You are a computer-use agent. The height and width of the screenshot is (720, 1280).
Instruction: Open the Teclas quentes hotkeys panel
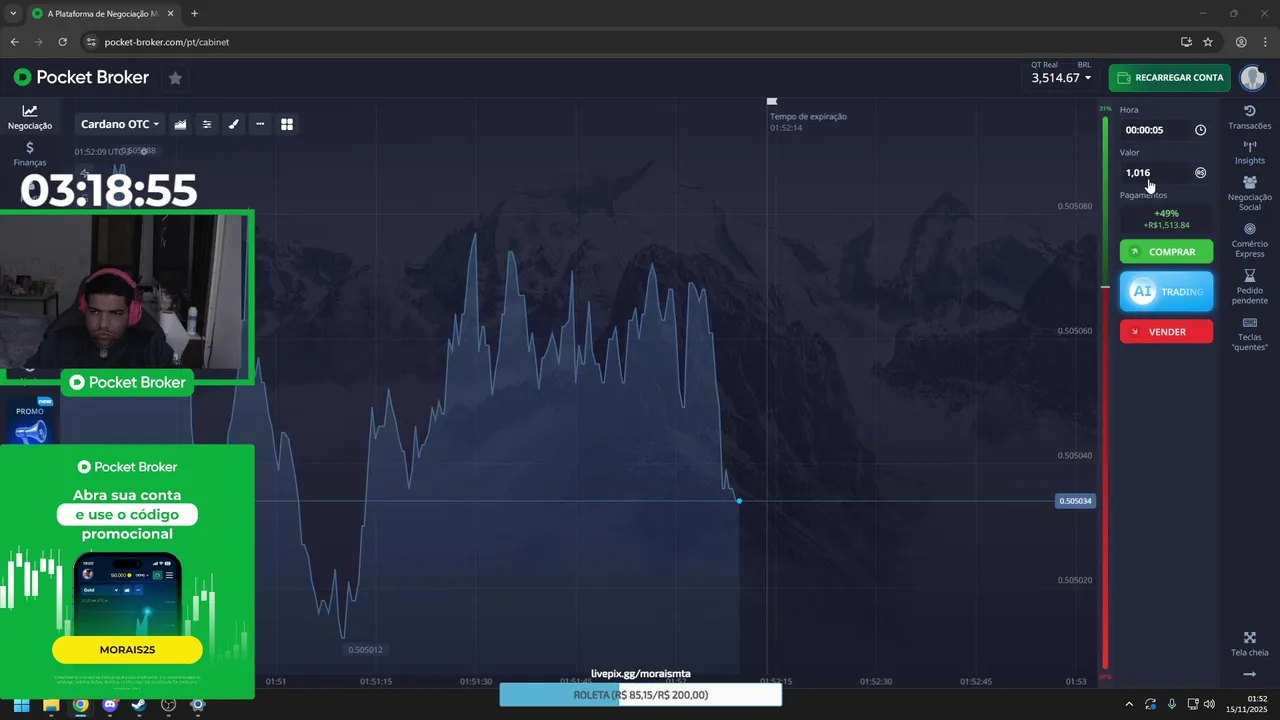(x=1250, y=334)
